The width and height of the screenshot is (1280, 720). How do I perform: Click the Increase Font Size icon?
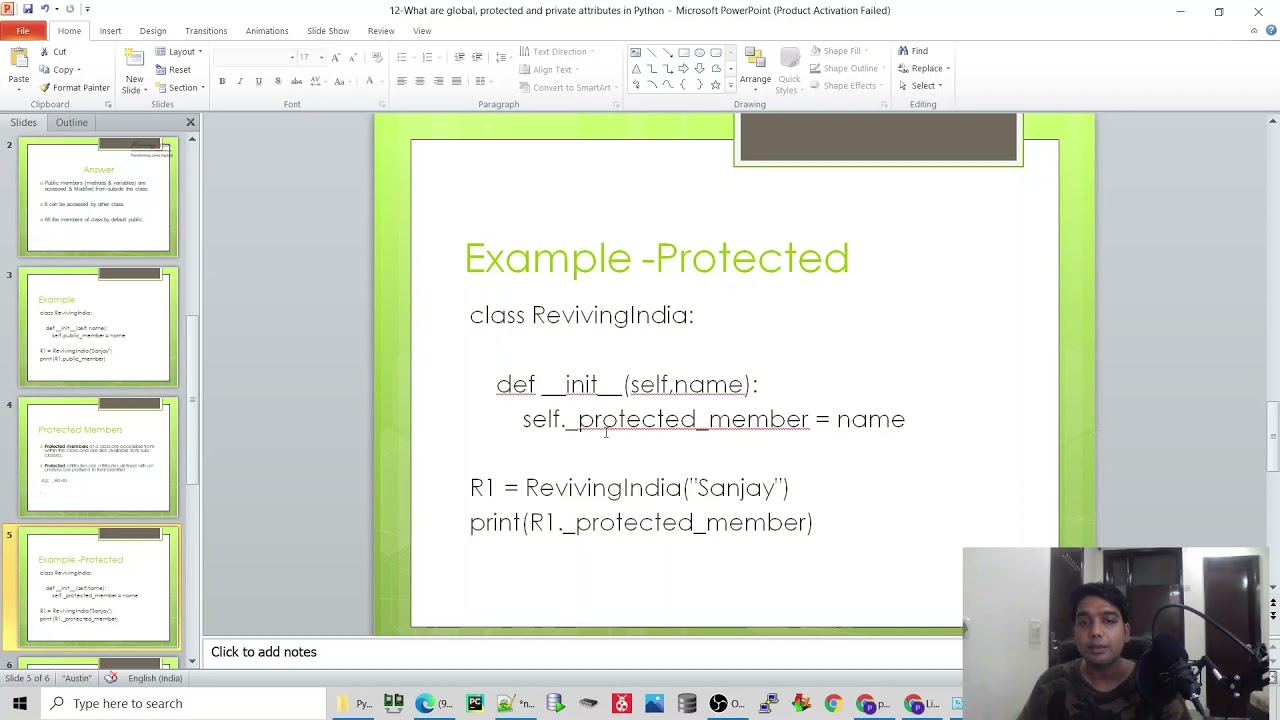tap(335, 57)
